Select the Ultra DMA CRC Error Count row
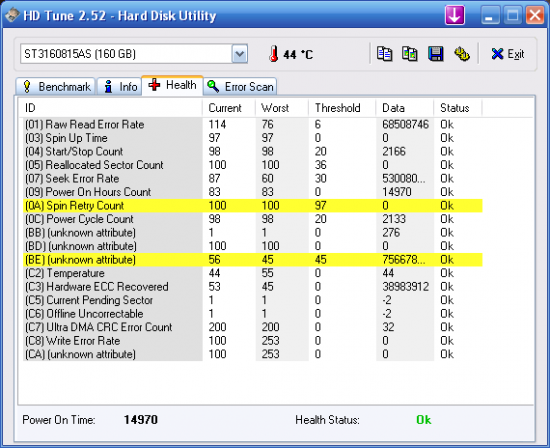 click(253, 327)
